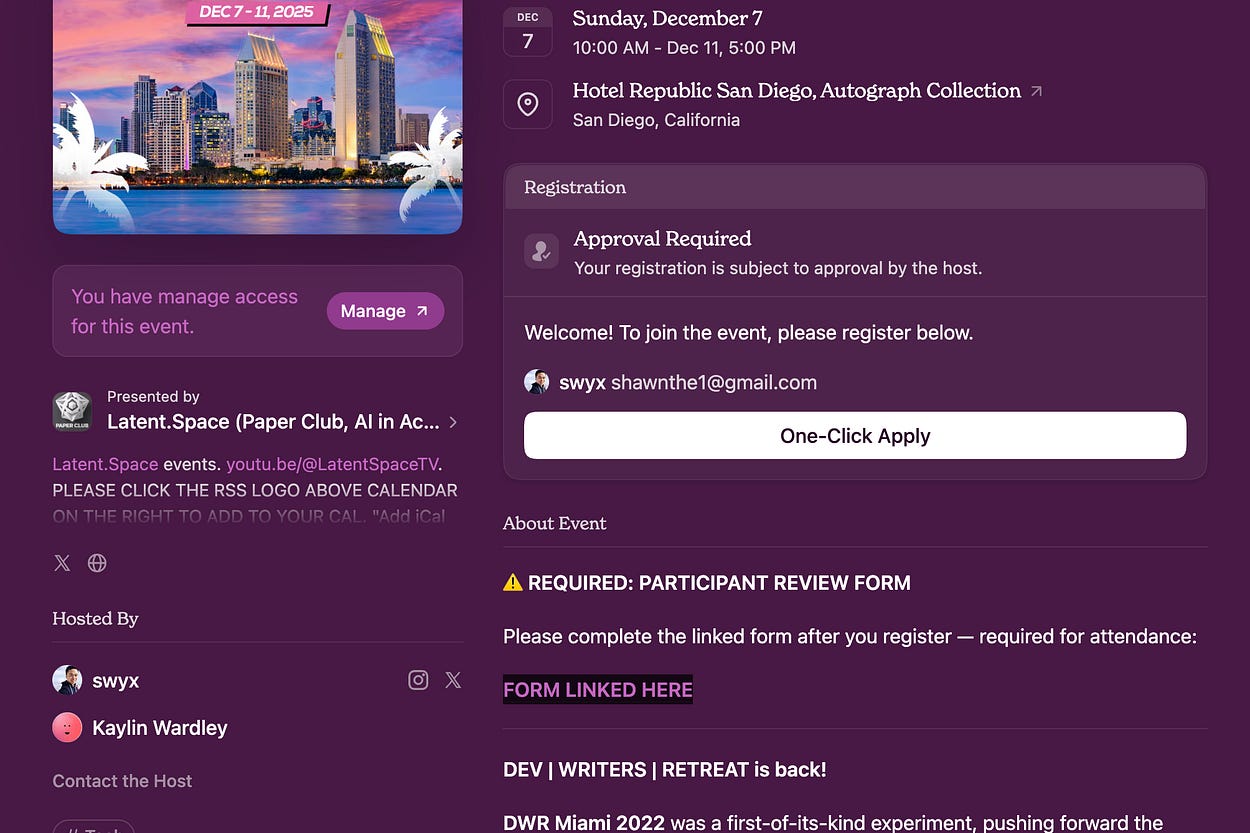Open the San Diego event cover image

pyautogui.click(x=257, y=117)
